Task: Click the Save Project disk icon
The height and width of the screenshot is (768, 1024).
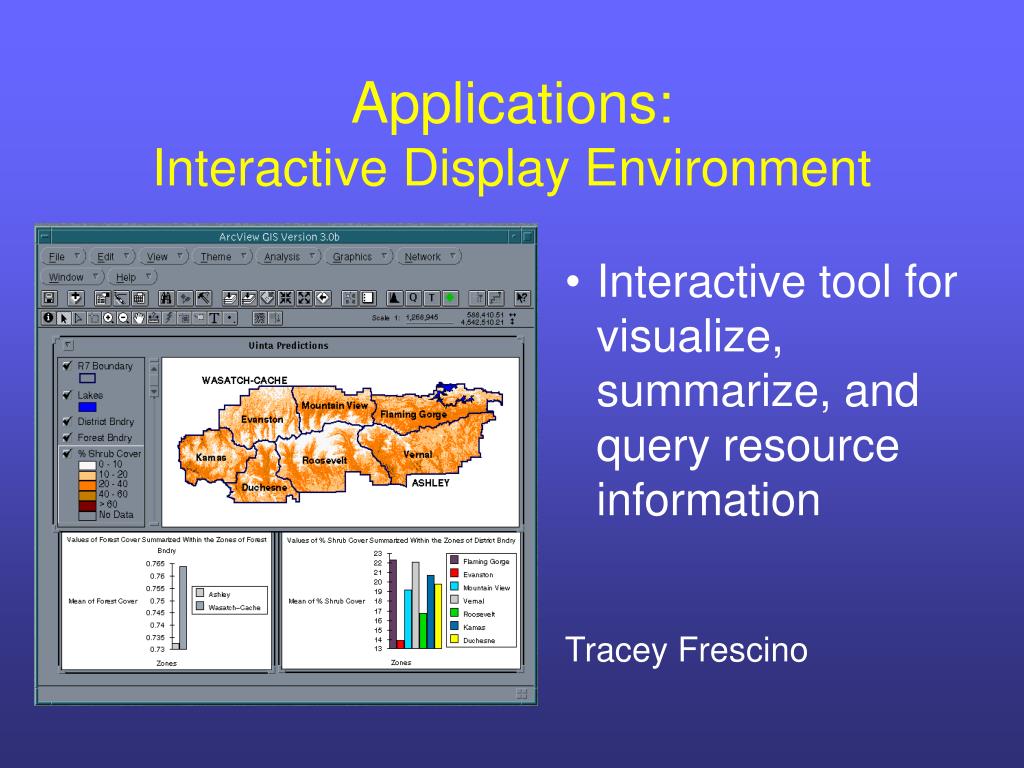Action: click(x=49, y=298)
